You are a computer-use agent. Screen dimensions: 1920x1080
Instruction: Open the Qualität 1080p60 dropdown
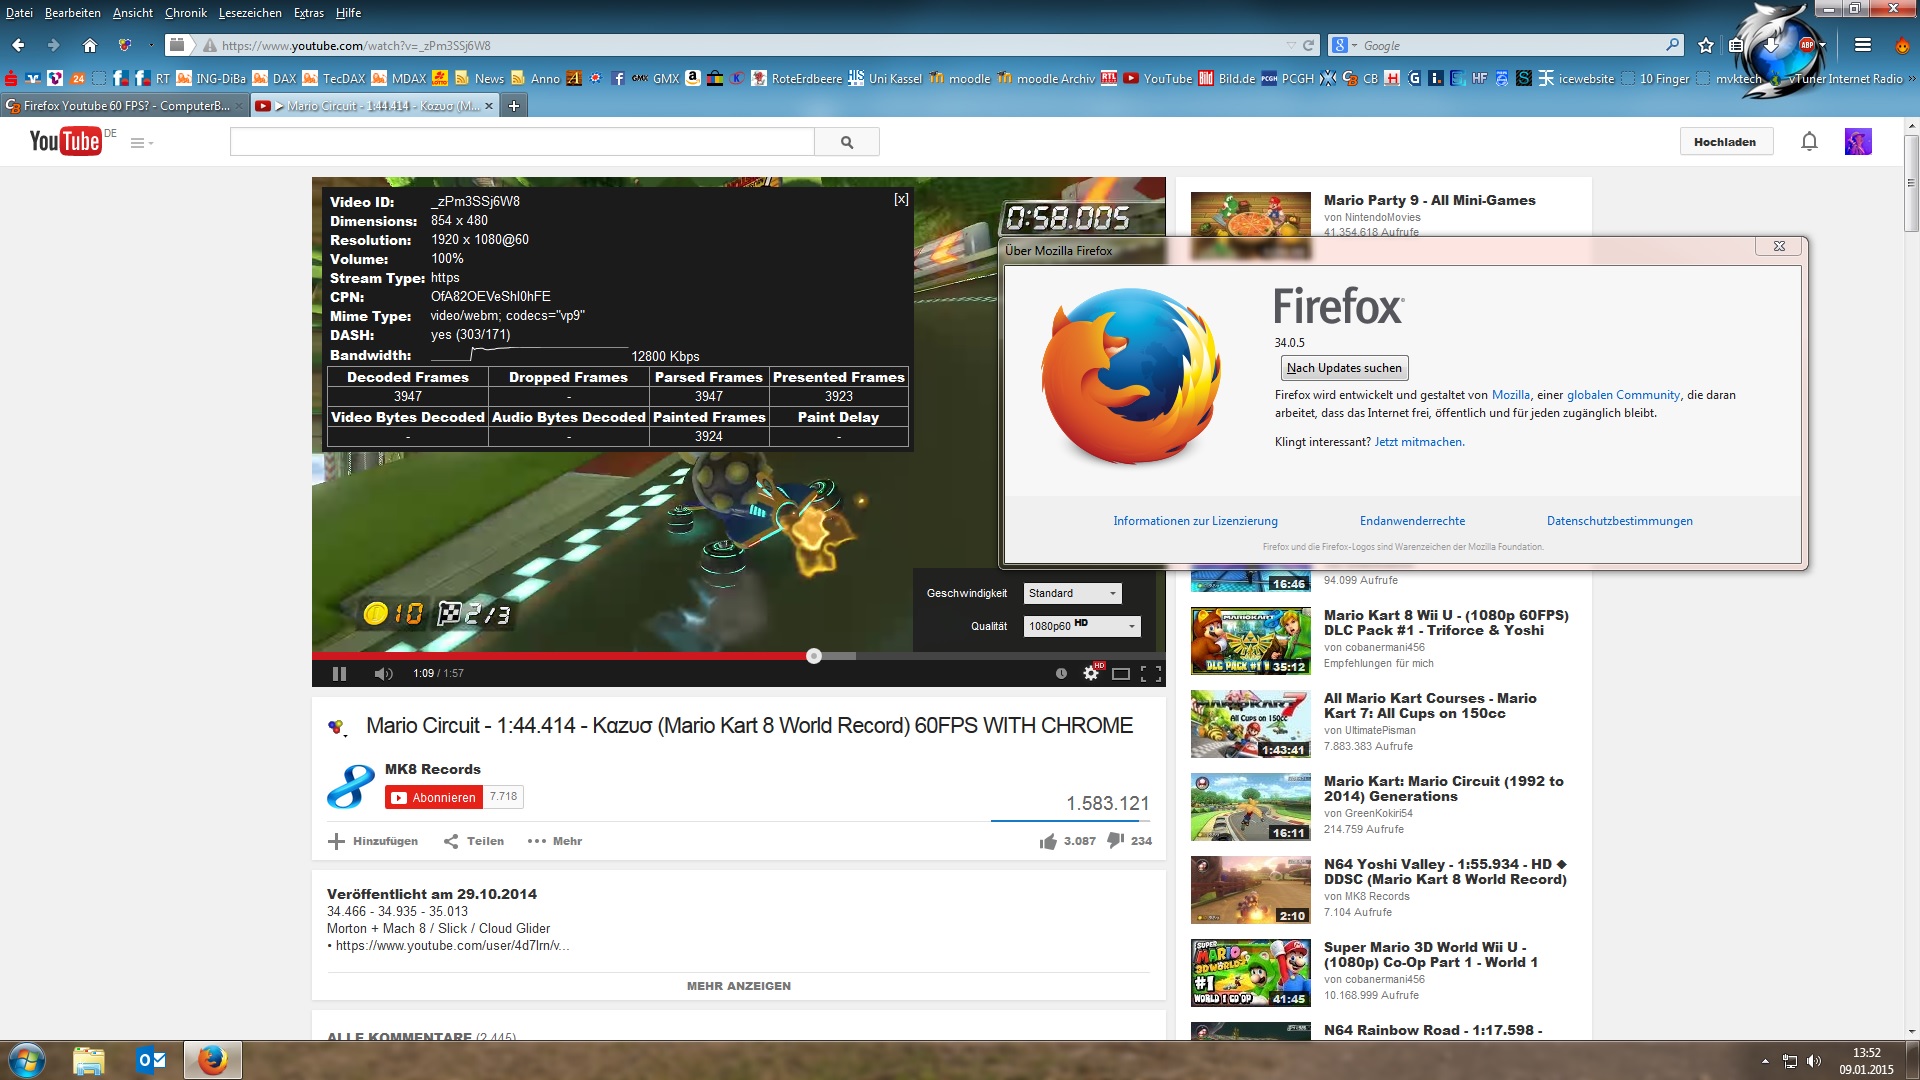(1082, 626)
